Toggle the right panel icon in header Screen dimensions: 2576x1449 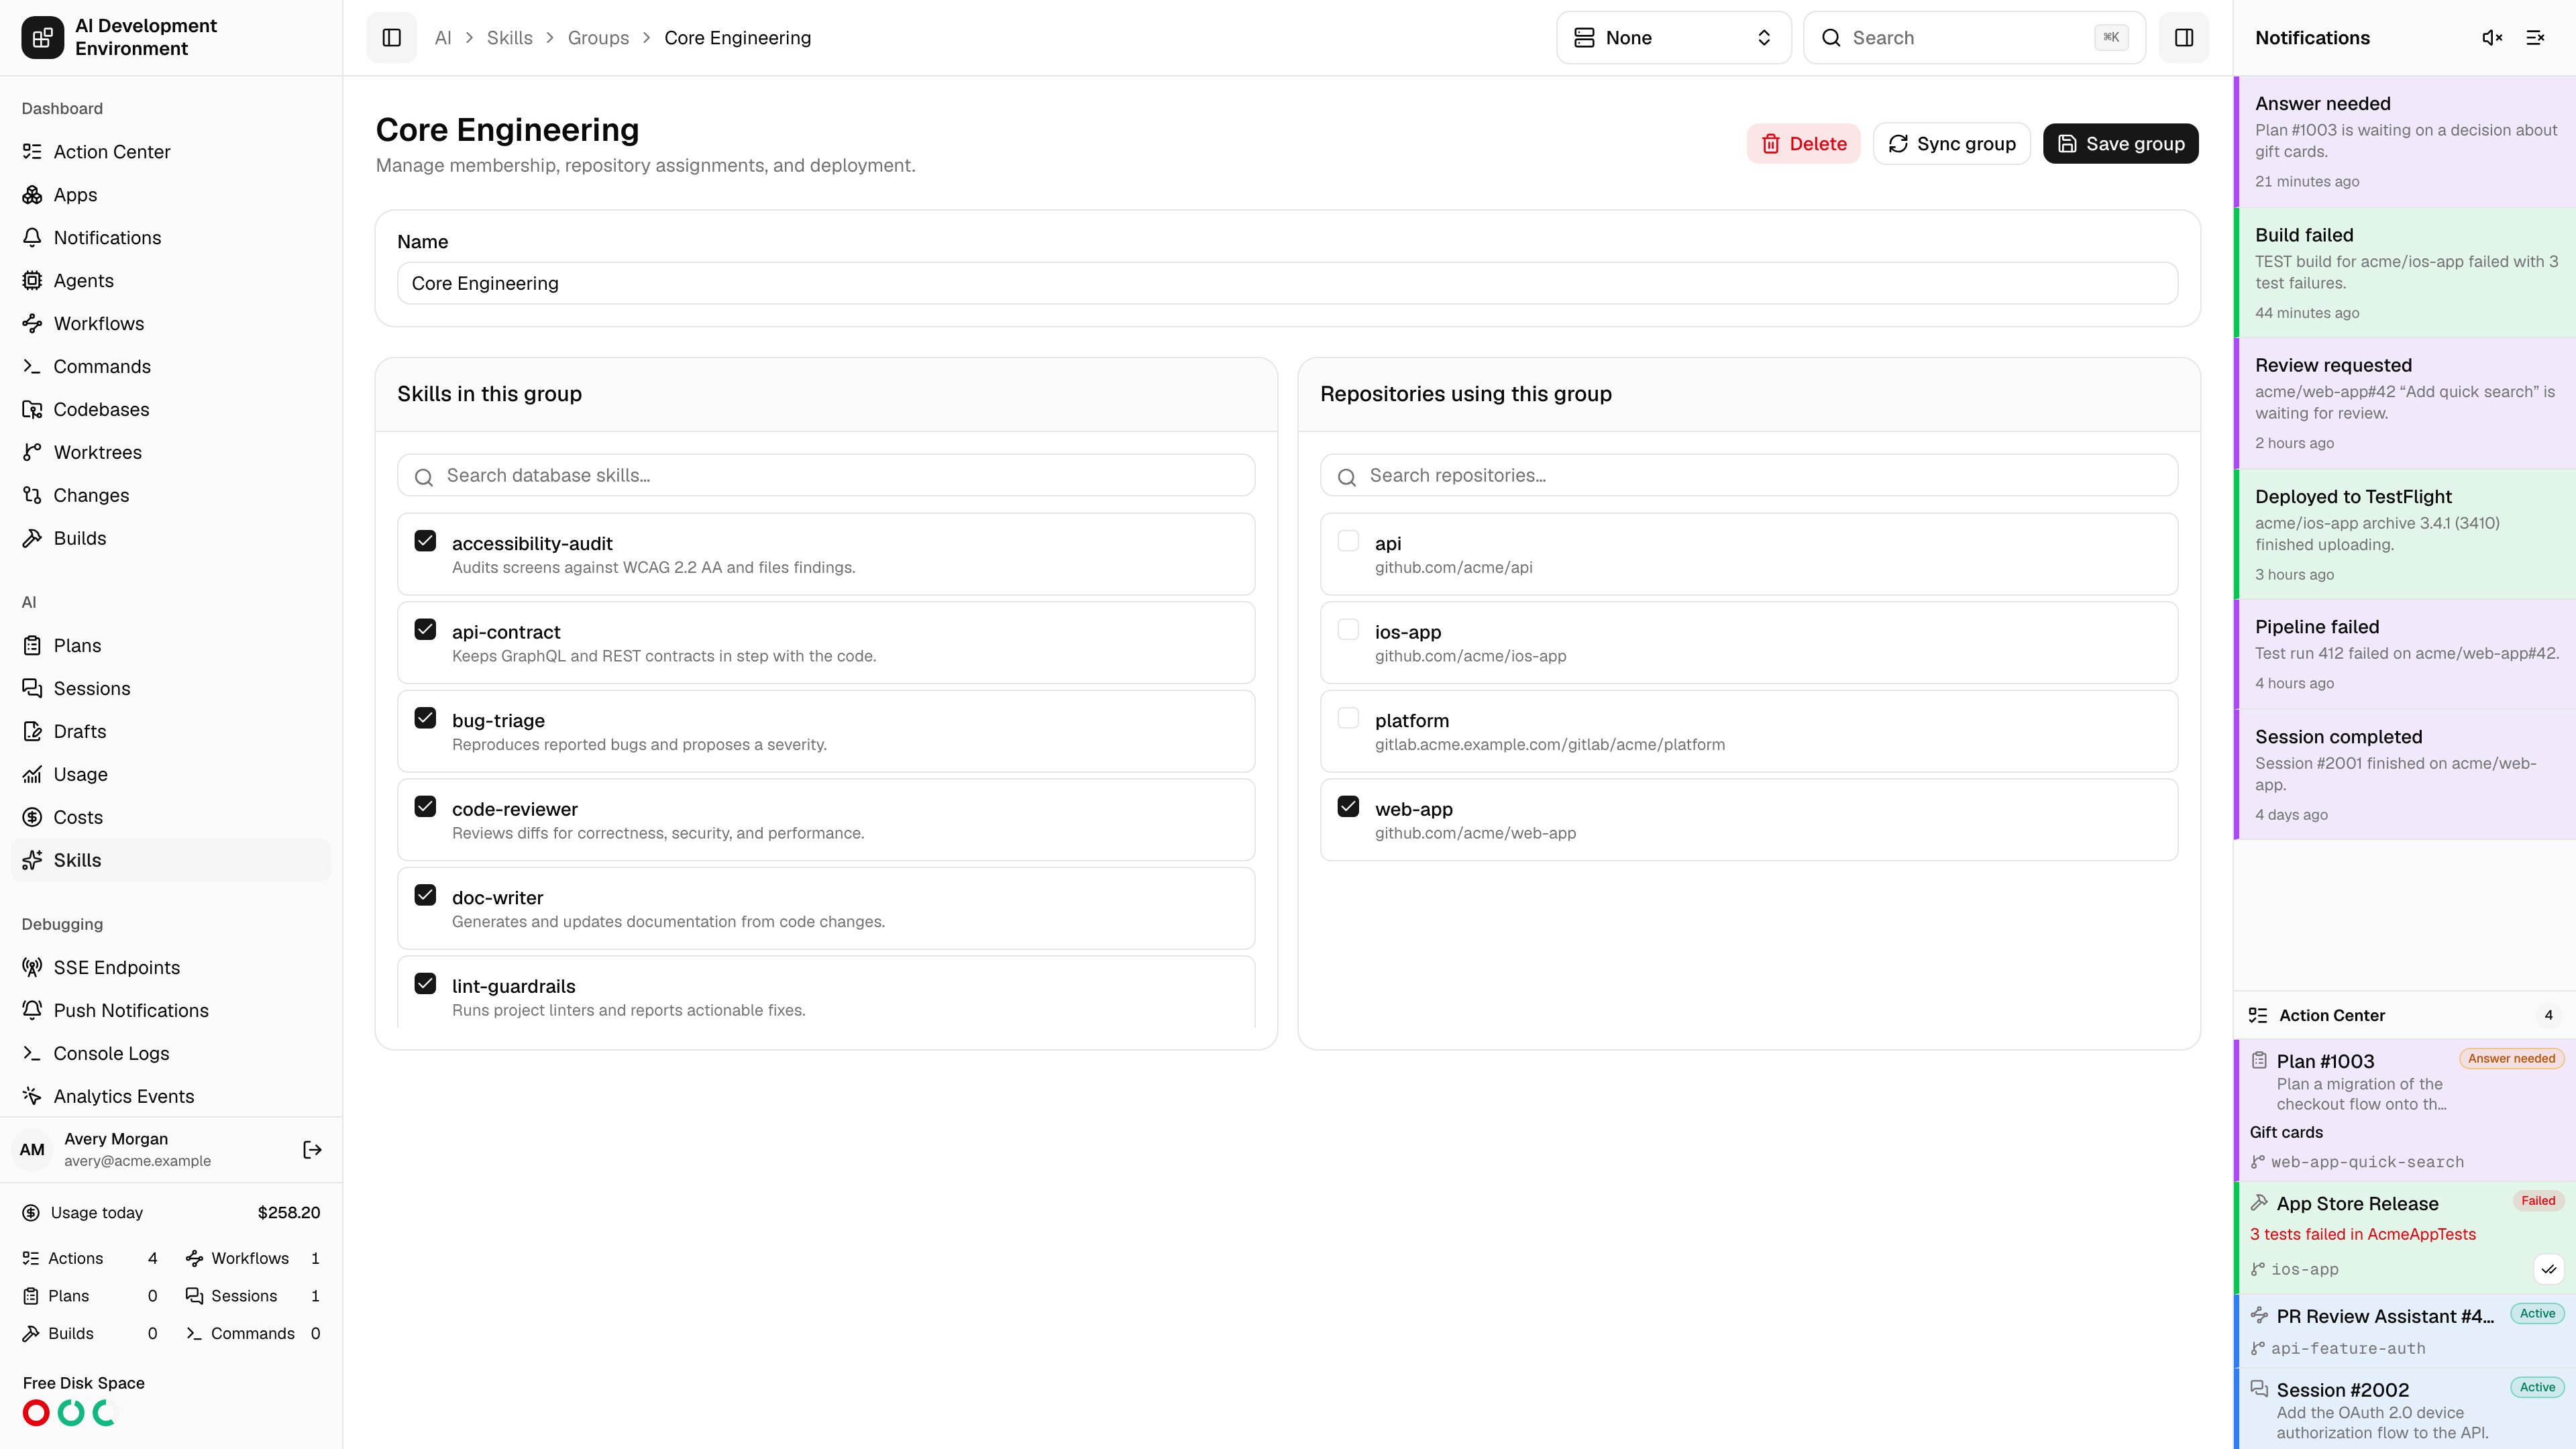(2184, 38)
